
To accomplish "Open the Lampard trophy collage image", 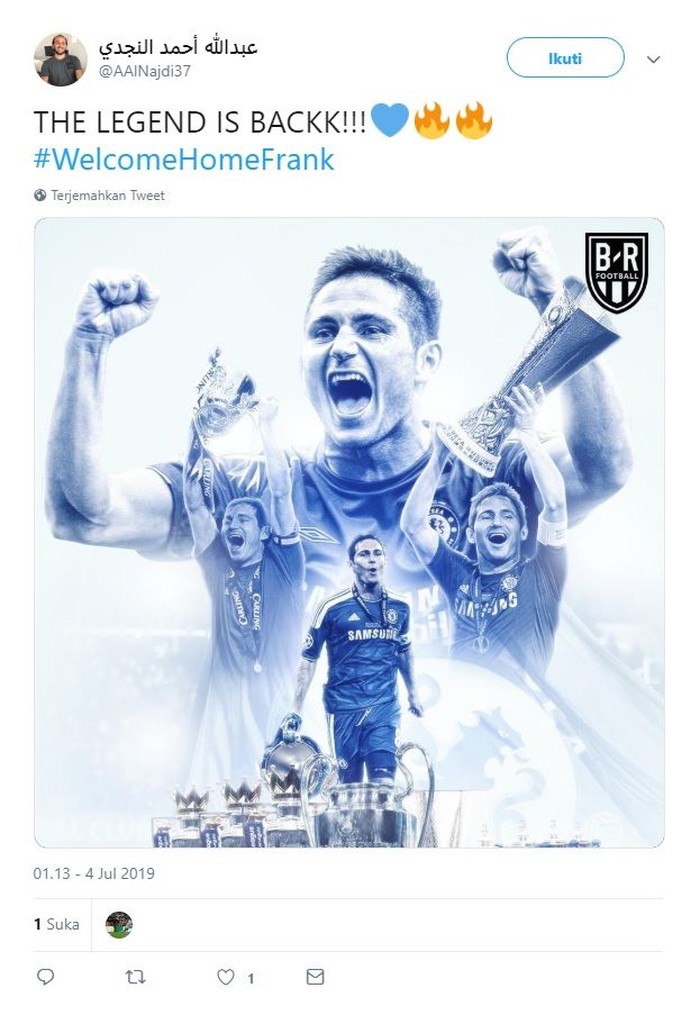I will point(349,533).
